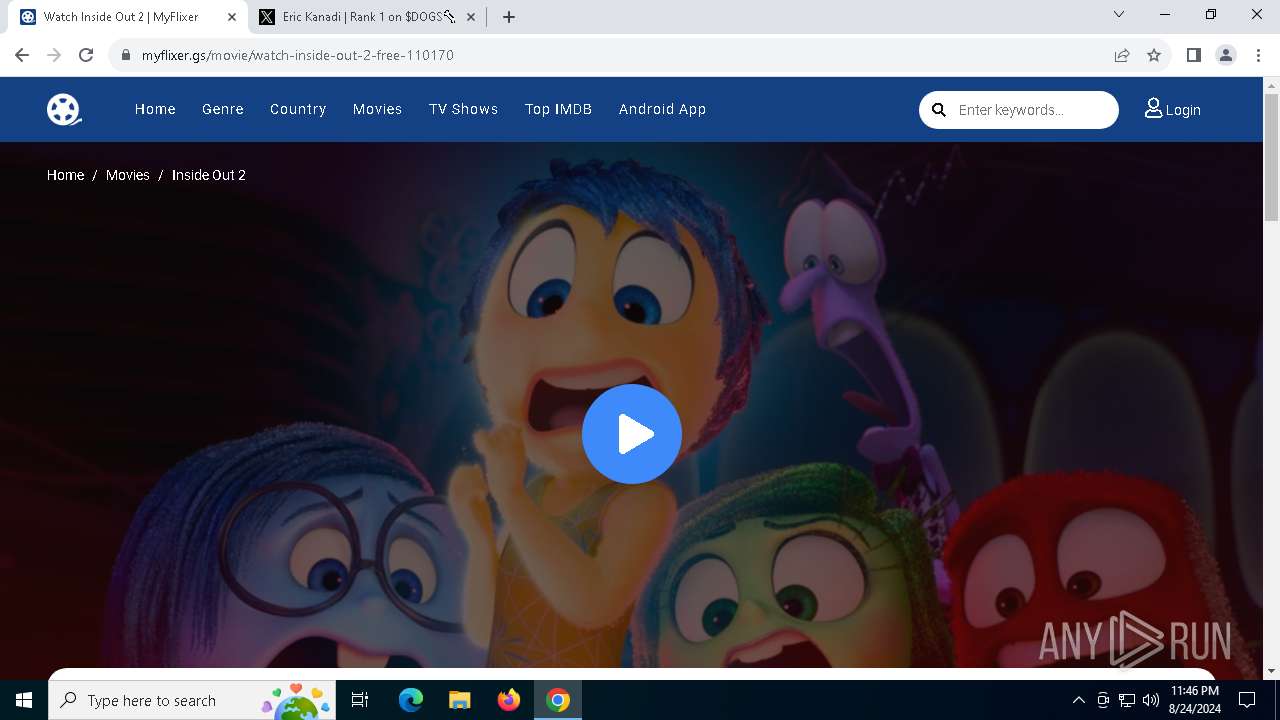Viewport: 1280px width, 720px height.
Task: Open Task View on the taskbar
Action: tap(360, 700)
